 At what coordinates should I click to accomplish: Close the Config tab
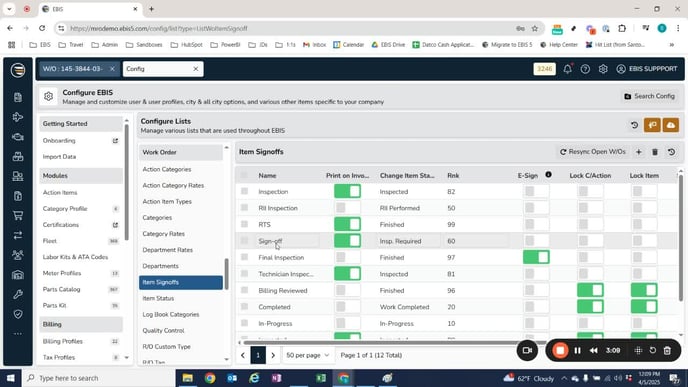tap(196, 69)
